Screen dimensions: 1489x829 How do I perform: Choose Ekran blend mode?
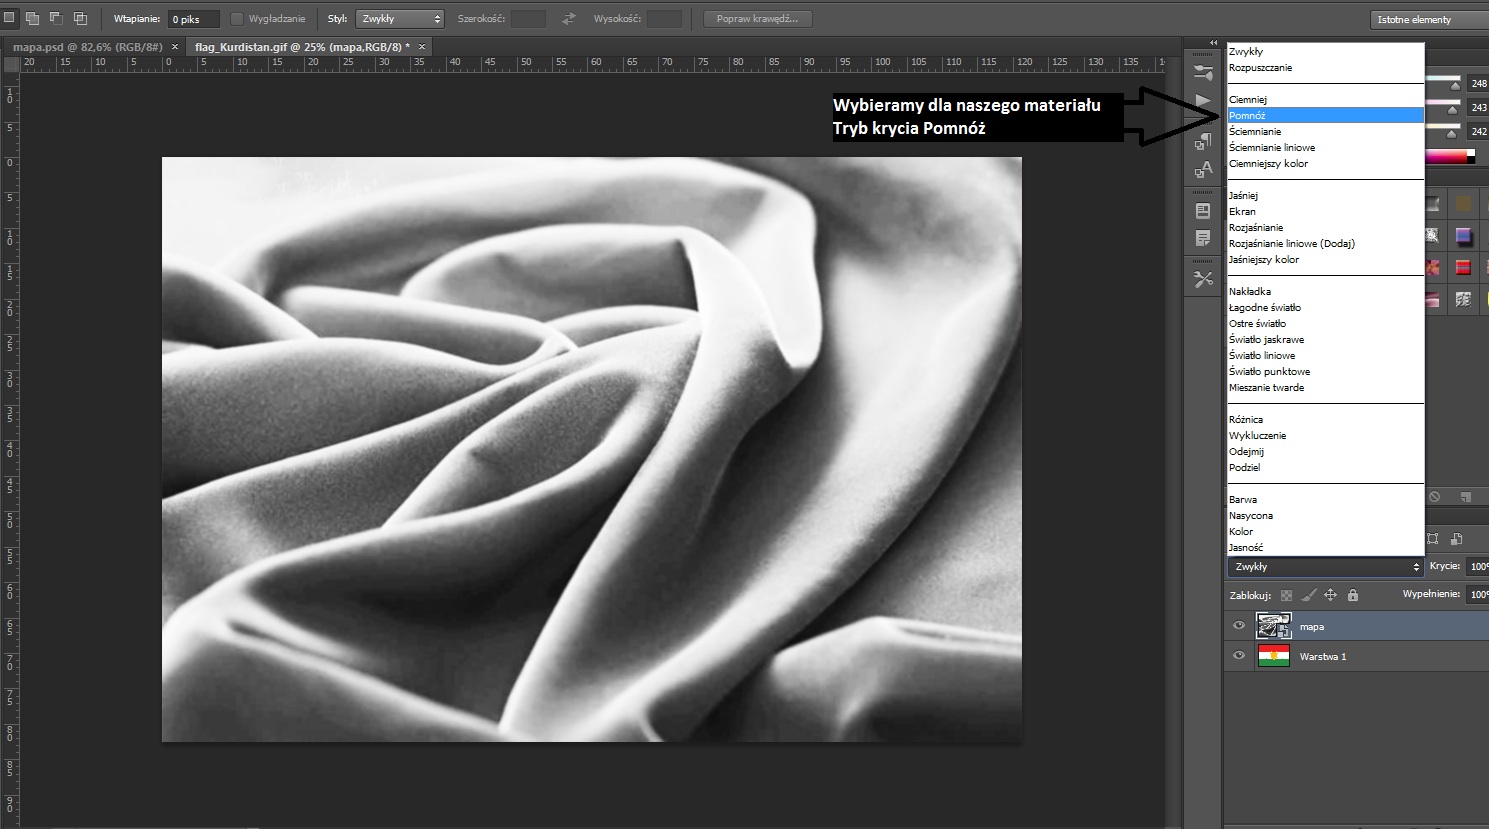click(1325, 211)
